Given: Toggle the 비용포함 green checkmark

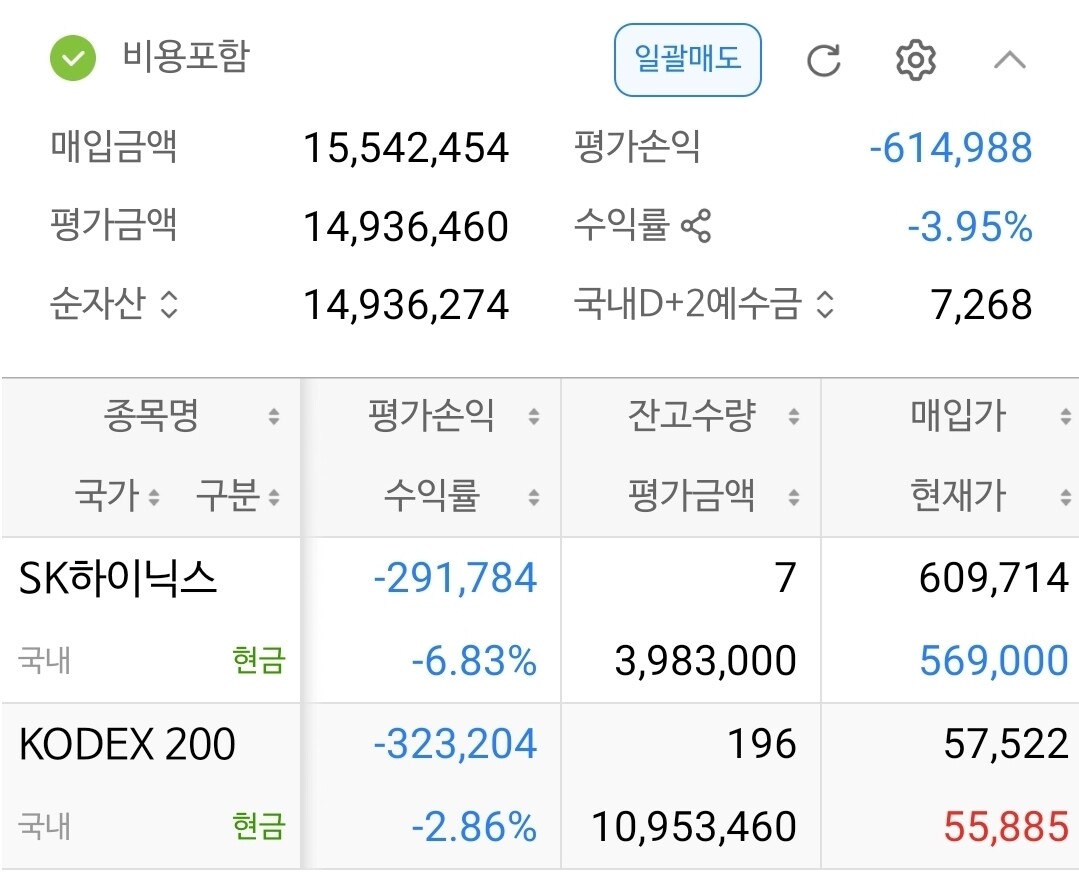Looking at the screenshot, I should point(73,58).
